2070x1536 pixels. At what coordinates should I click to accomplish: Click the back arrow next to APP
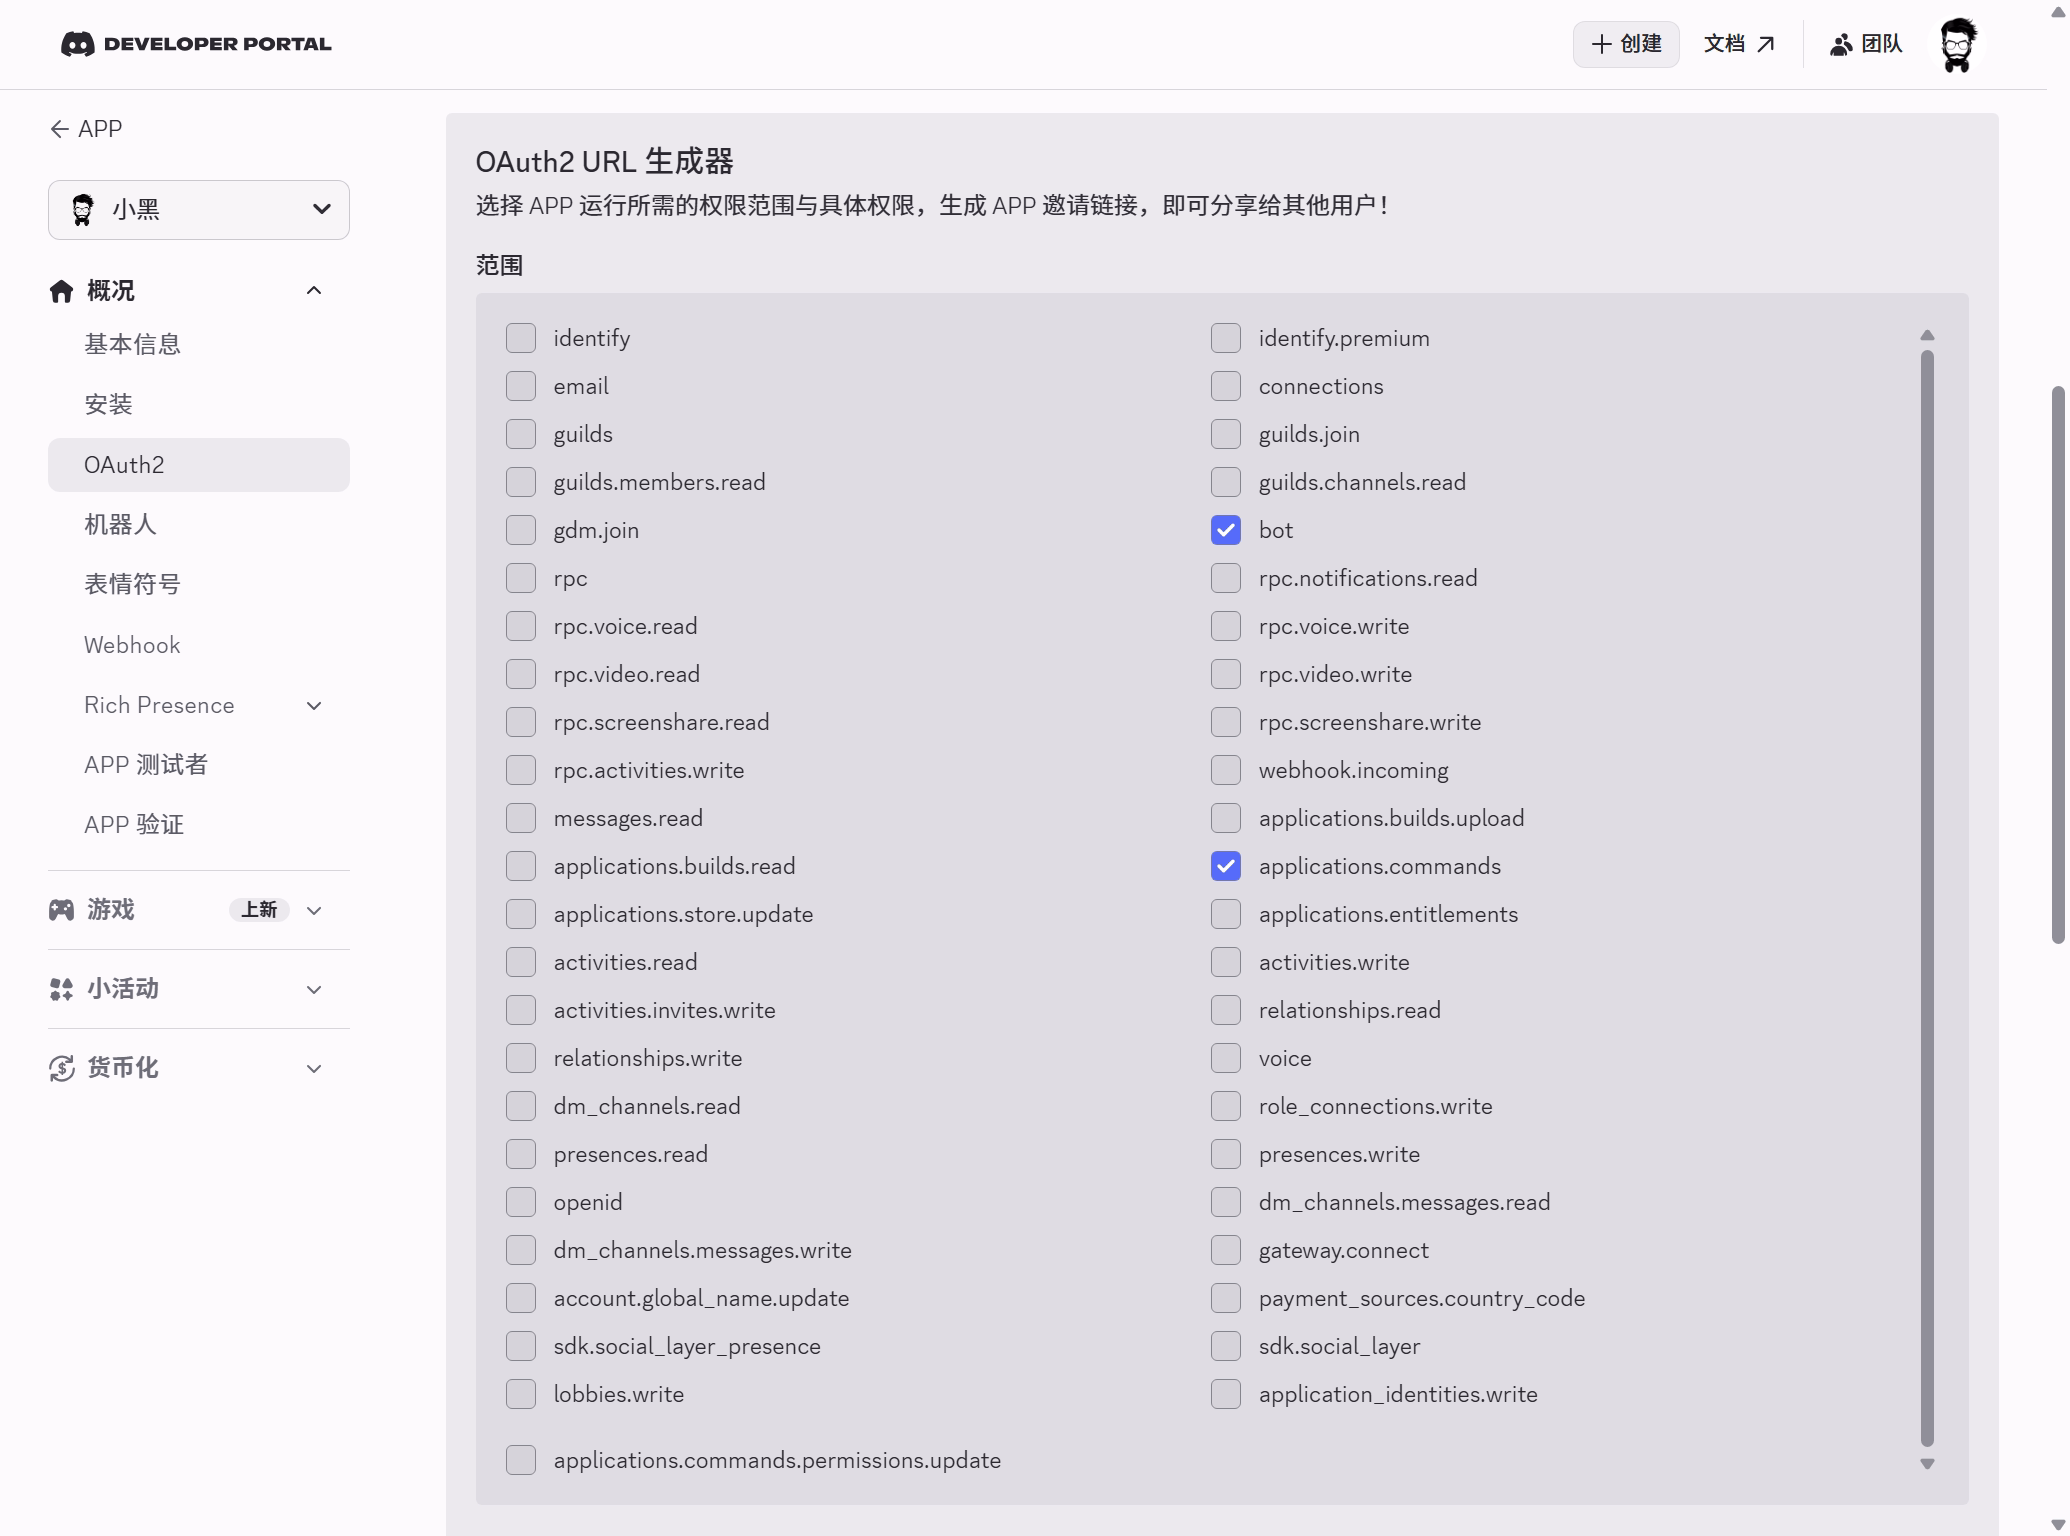click(59, 129)
